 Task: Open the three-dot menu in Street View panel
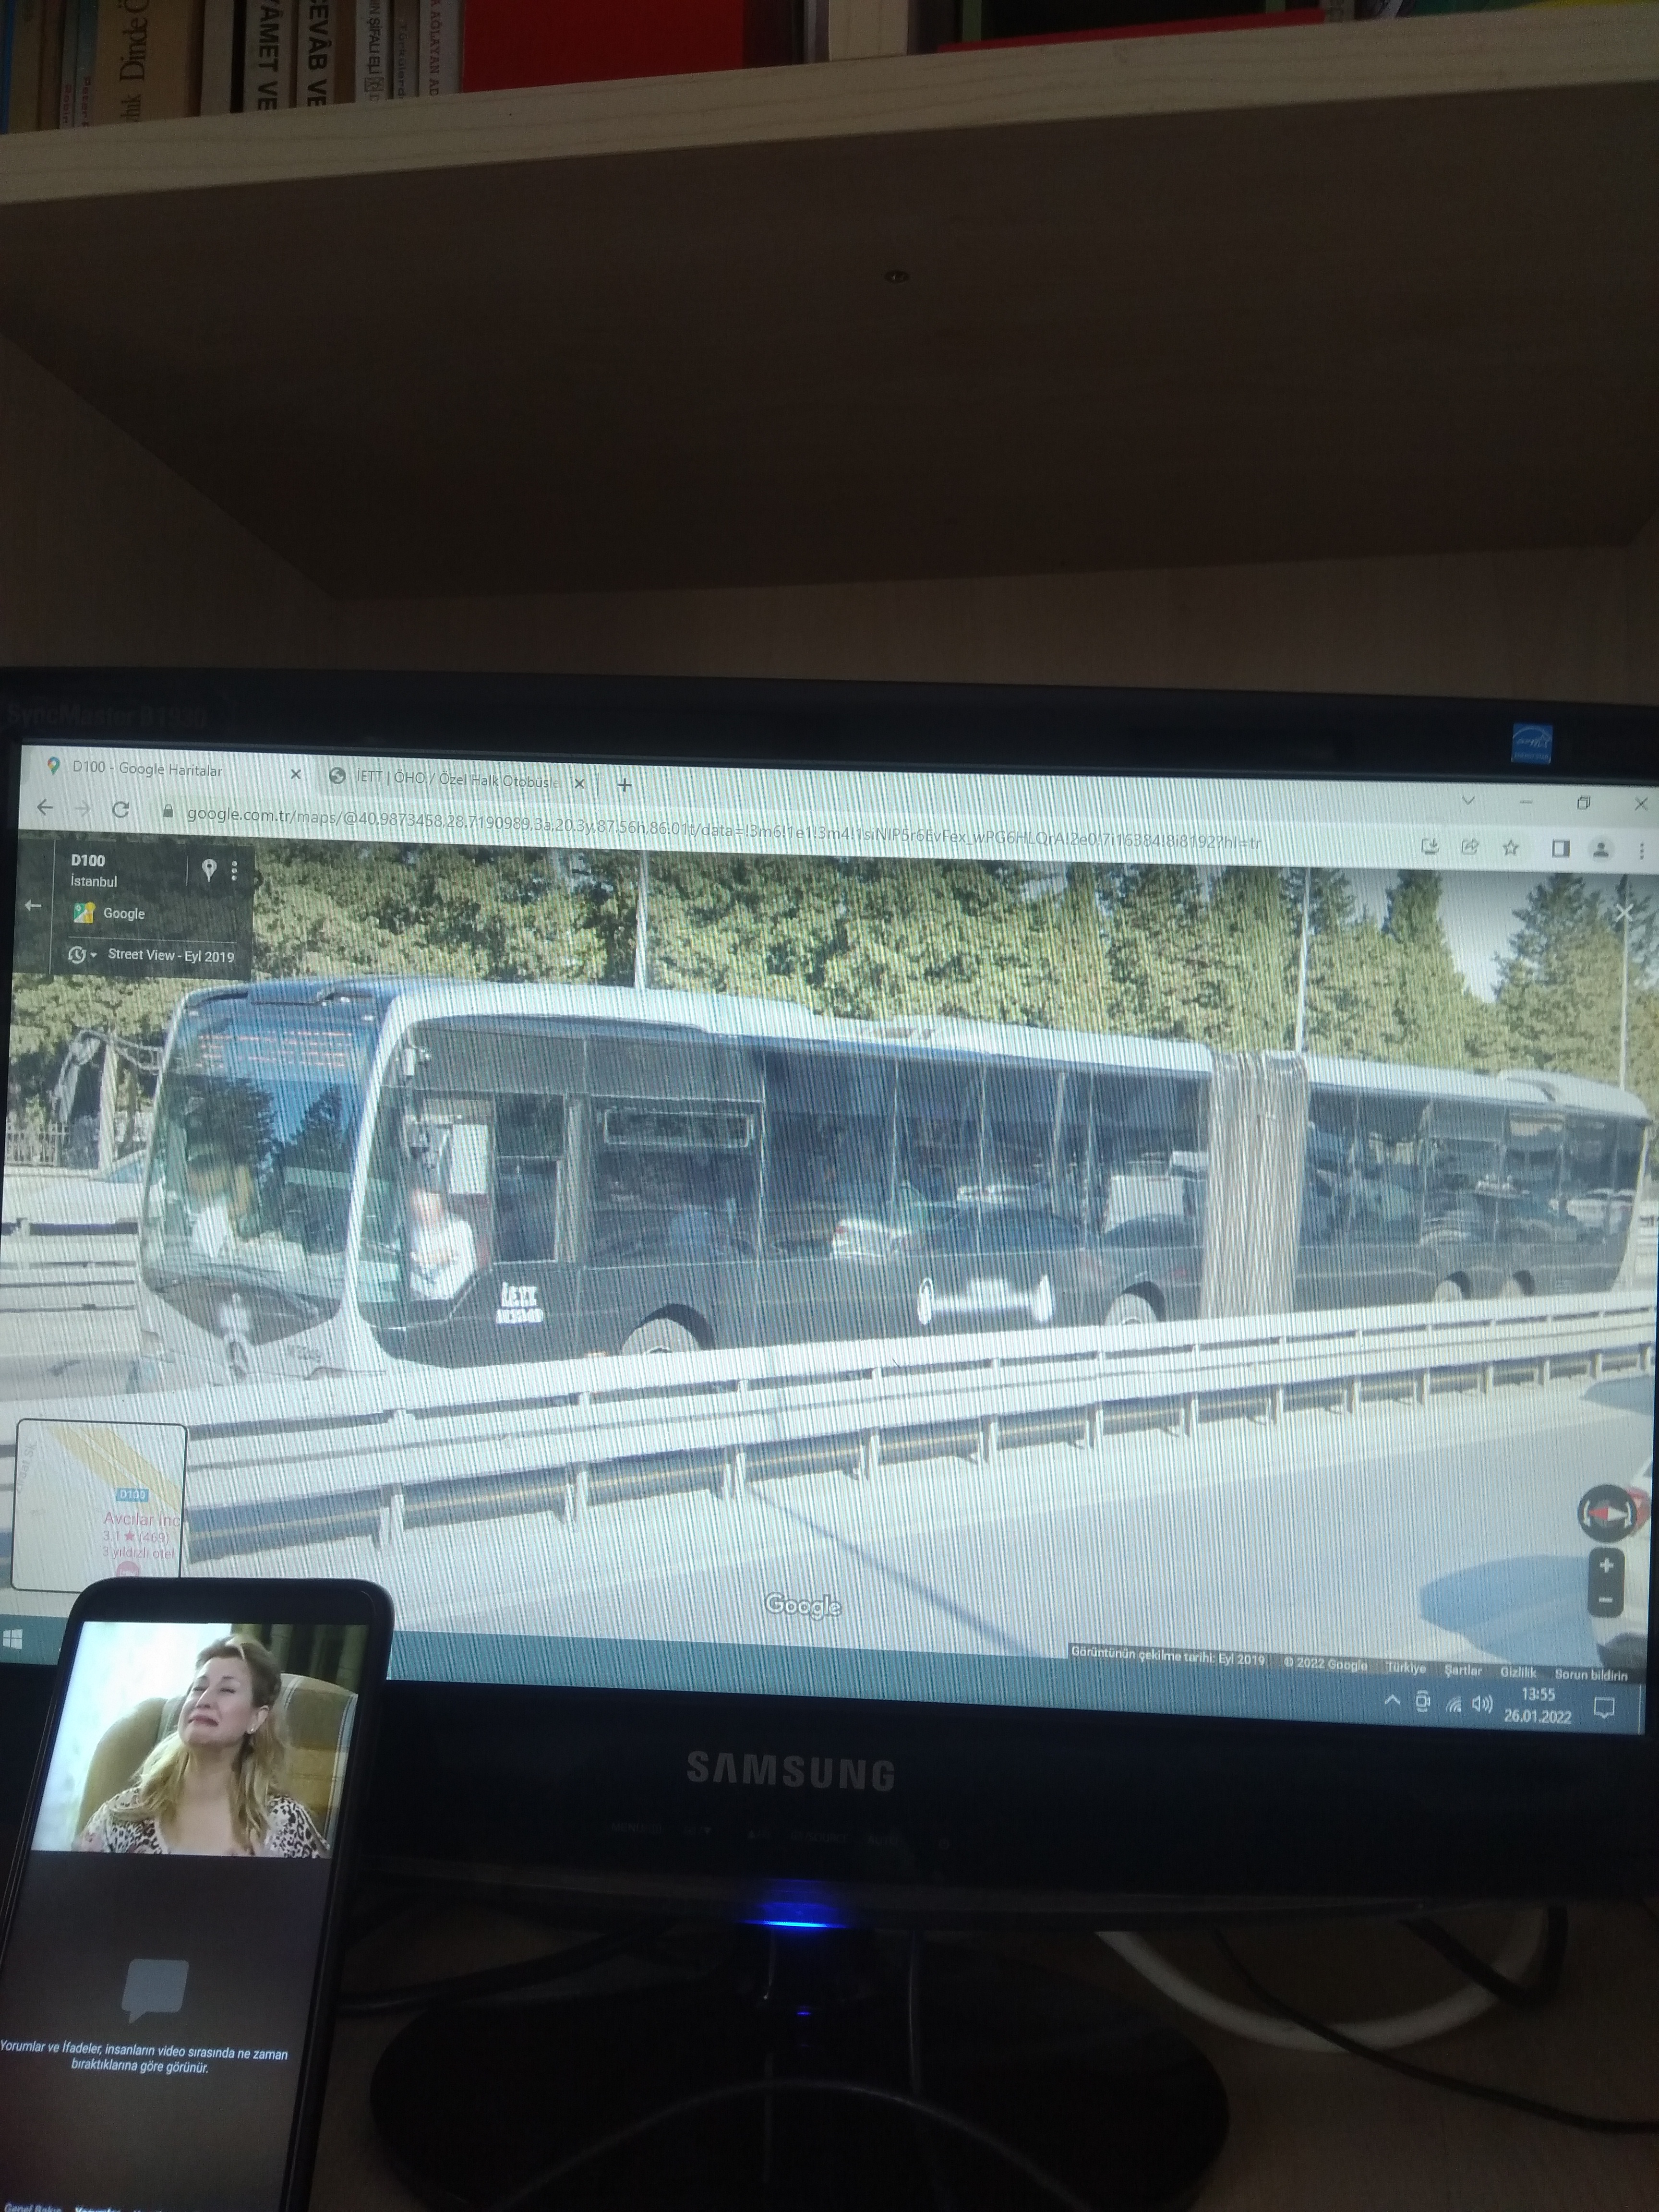pyautogui.click(x=234, y=871)
